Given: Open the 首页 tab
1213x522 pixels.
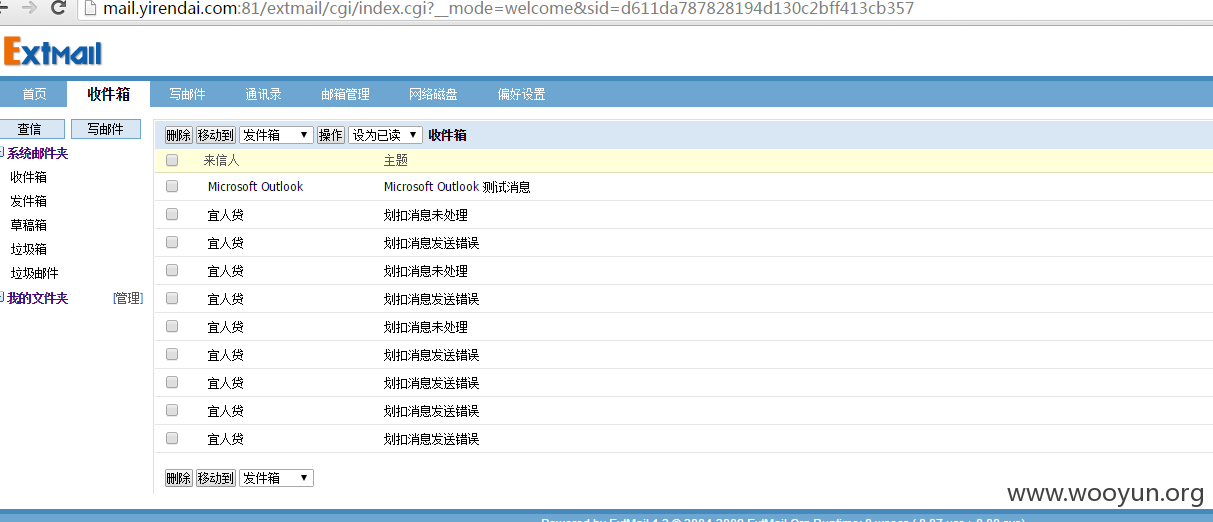Looking at the screenshot, I should [x=34, y=94].
